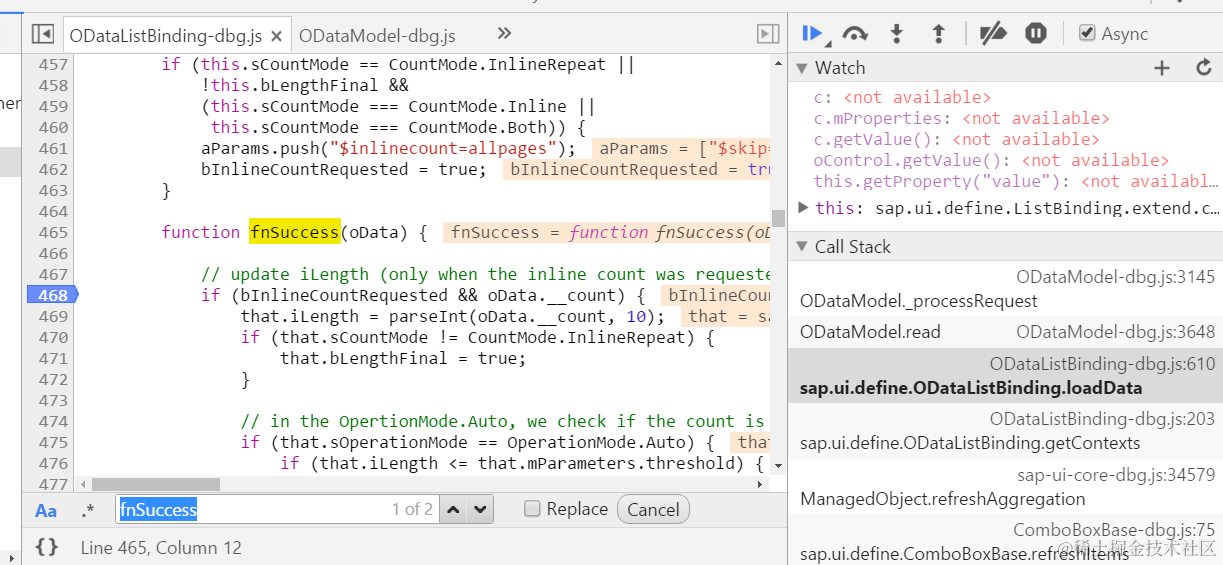This screenshot has height=565, width=1223.
Task: Set breakpoint on line number 461
Action: 53,148
